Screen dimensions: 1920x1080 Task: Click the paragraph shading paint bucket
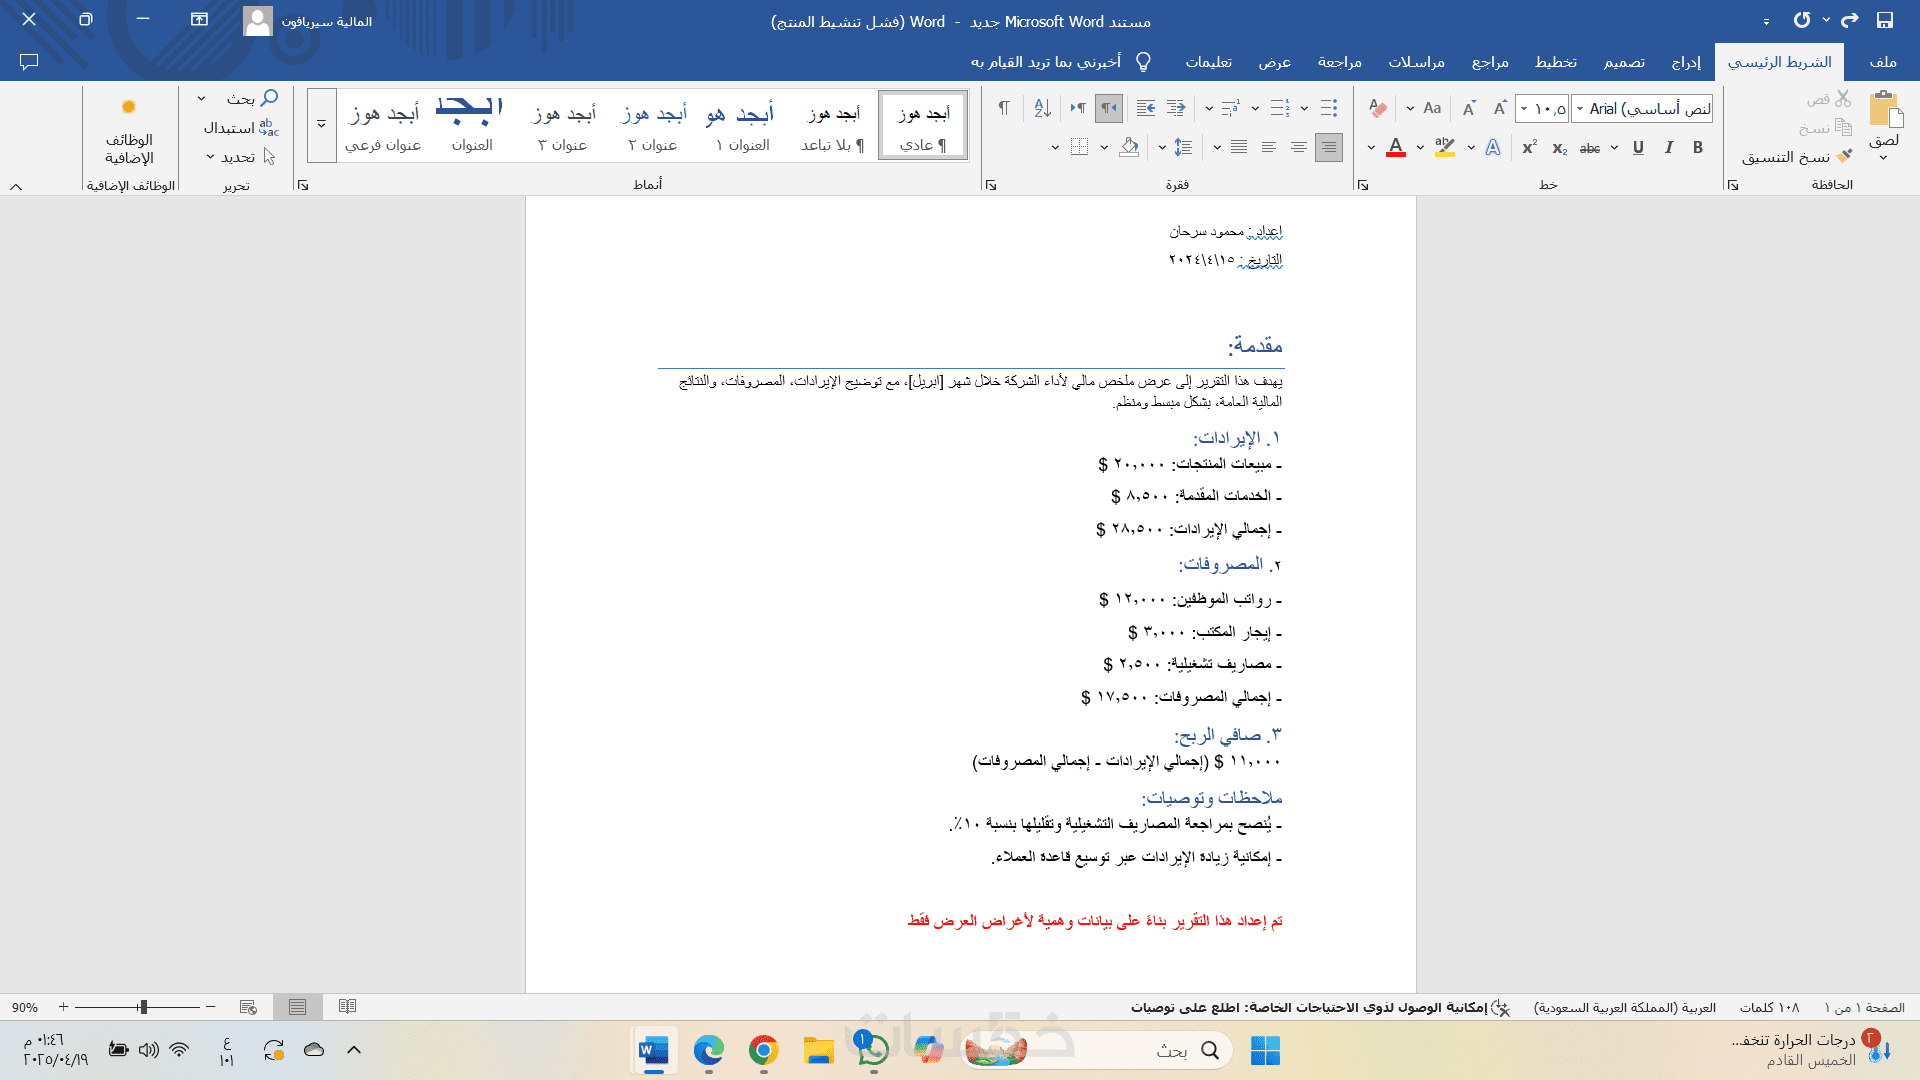(x=1129, y=148)
